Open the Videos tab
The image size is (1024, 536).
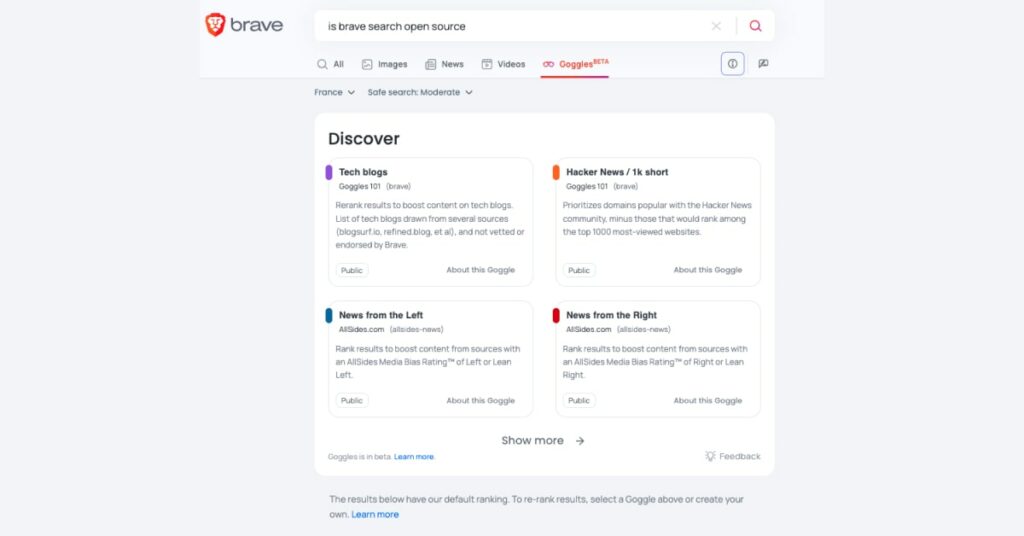[x=503, y=64]
